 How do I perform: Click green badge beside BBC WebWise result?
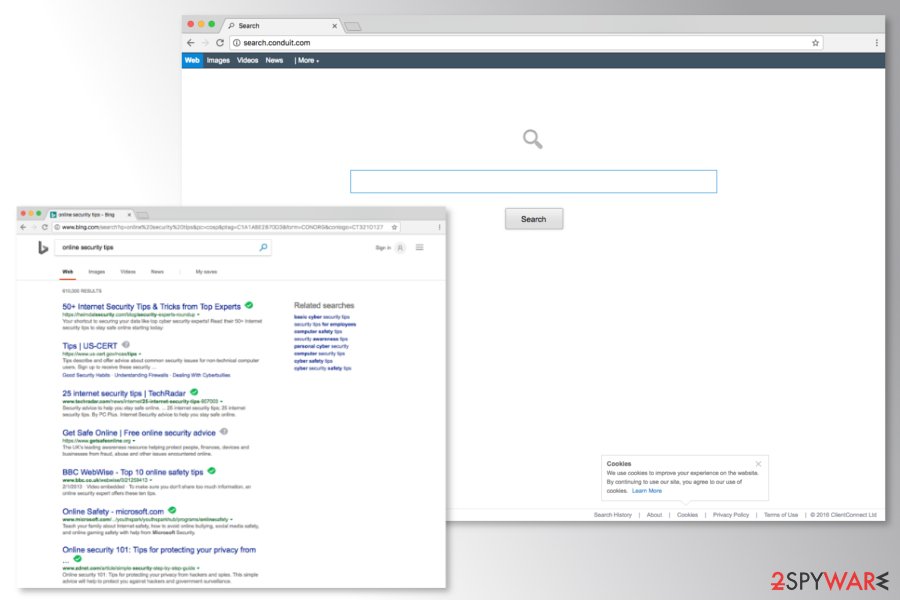point(211,471)
